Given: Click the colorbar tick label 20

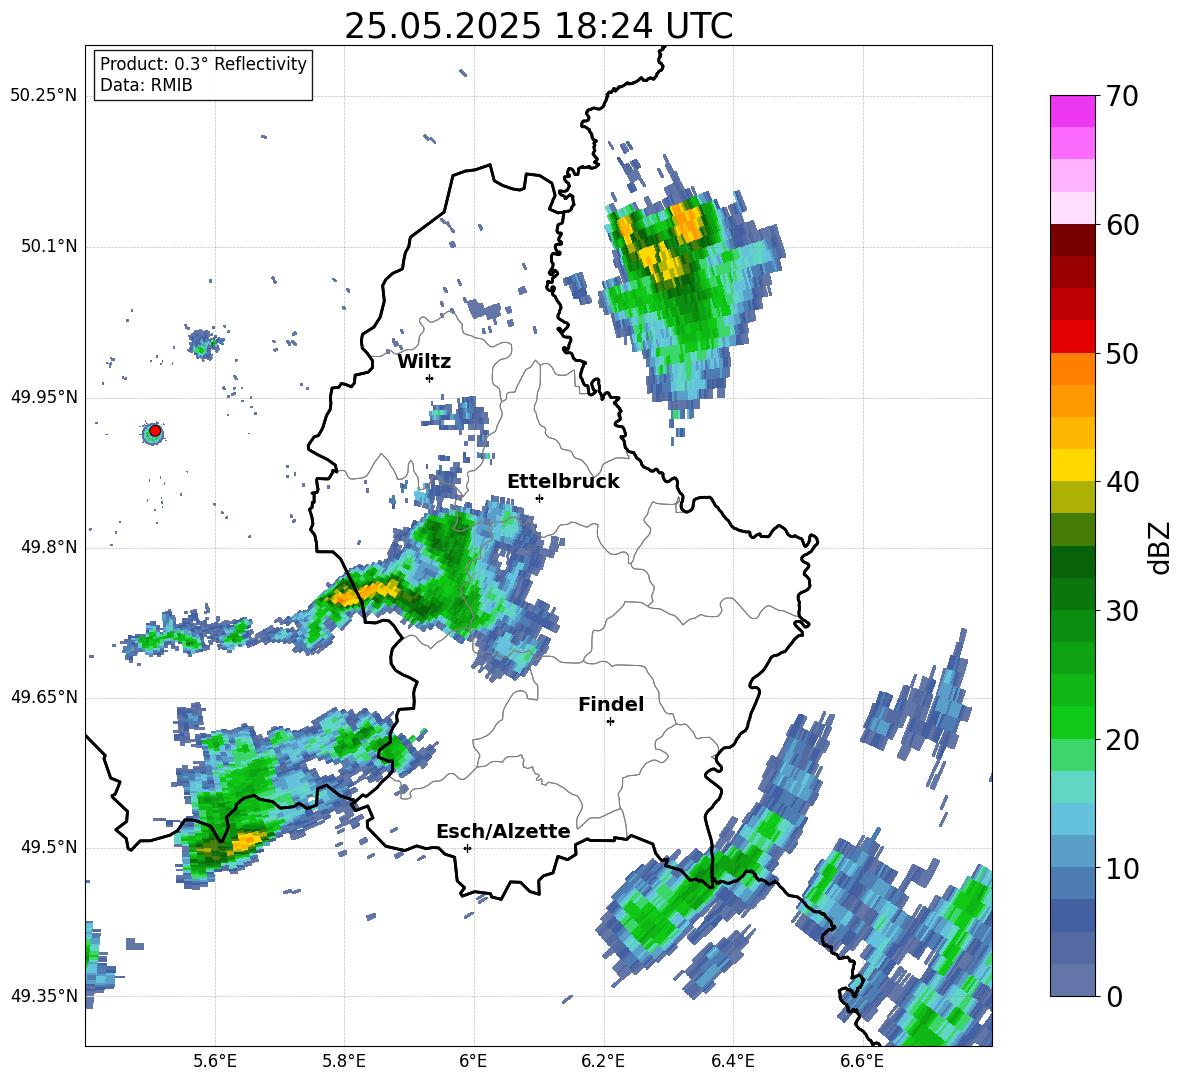Looking at the screenshot, I should click(x=1122, y=739).
